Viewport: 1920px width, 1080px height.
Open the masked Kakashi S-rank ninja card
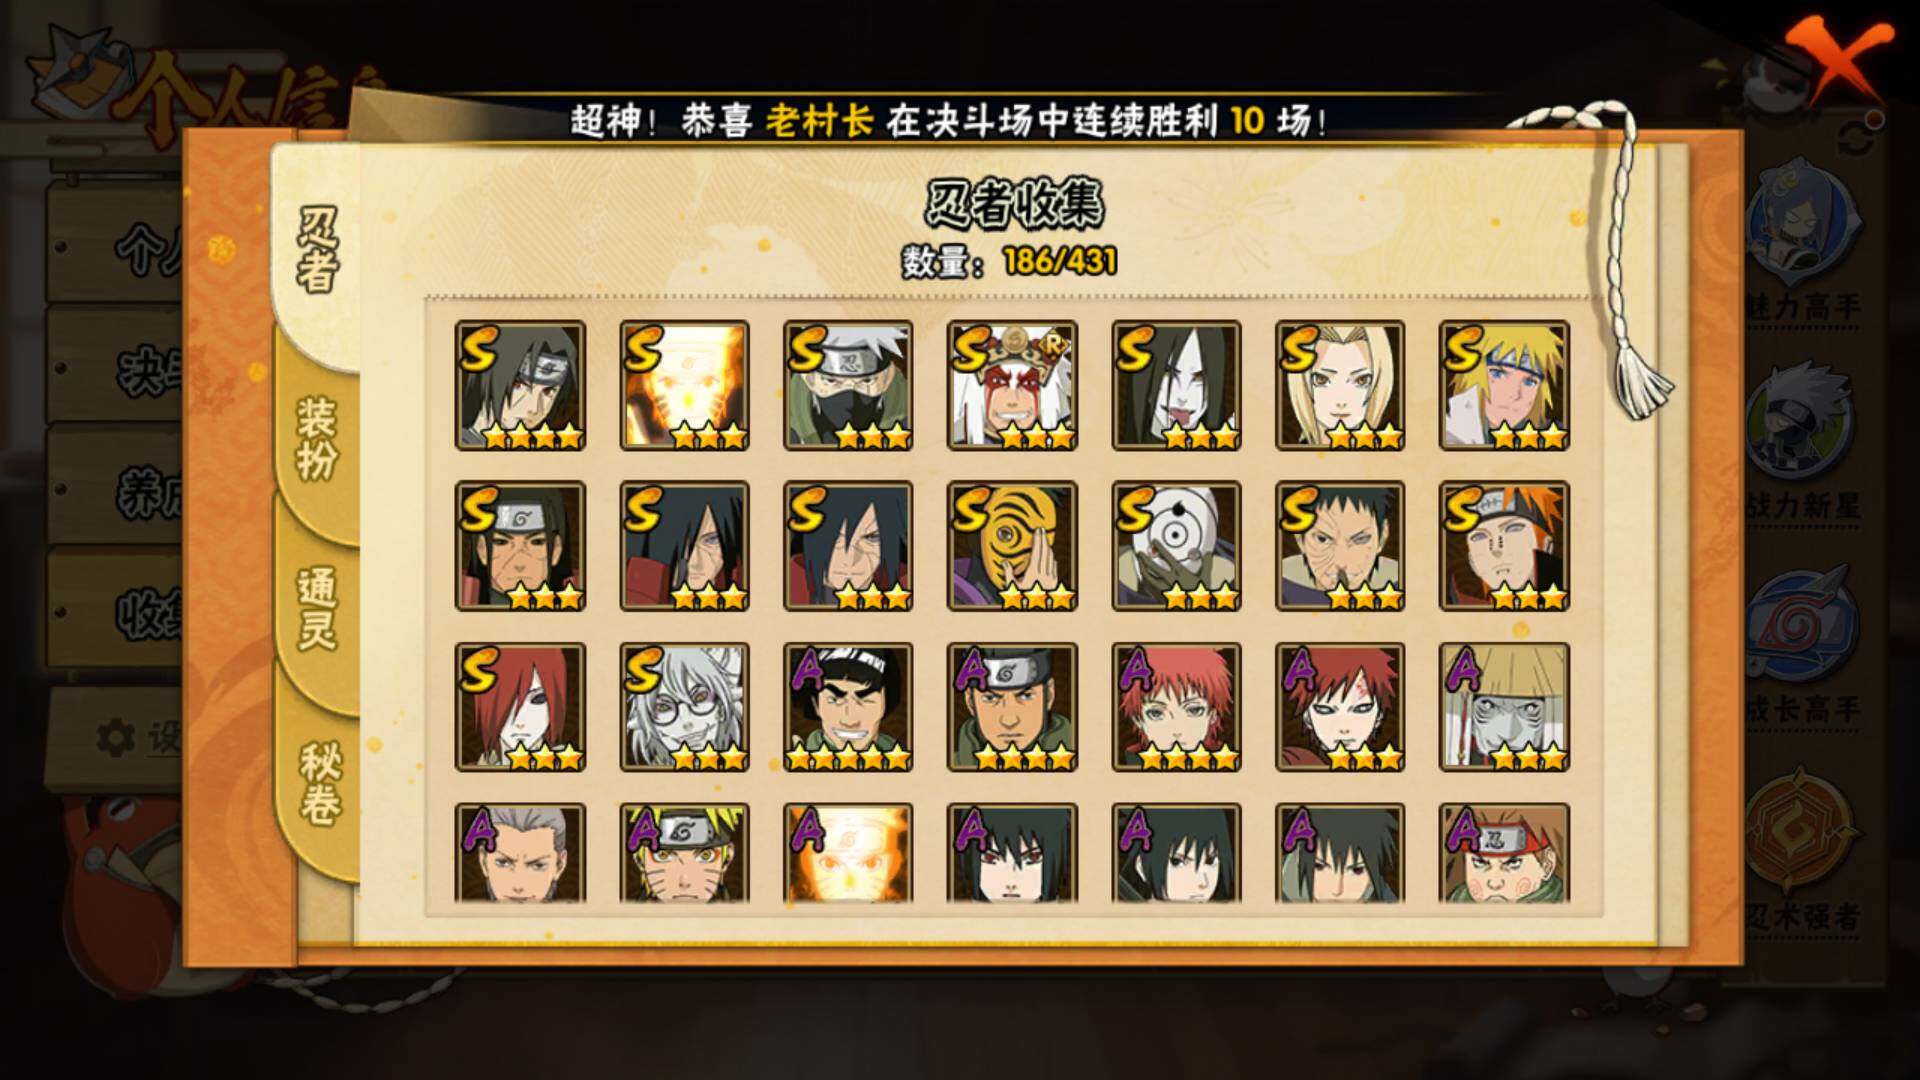(848, 386)
